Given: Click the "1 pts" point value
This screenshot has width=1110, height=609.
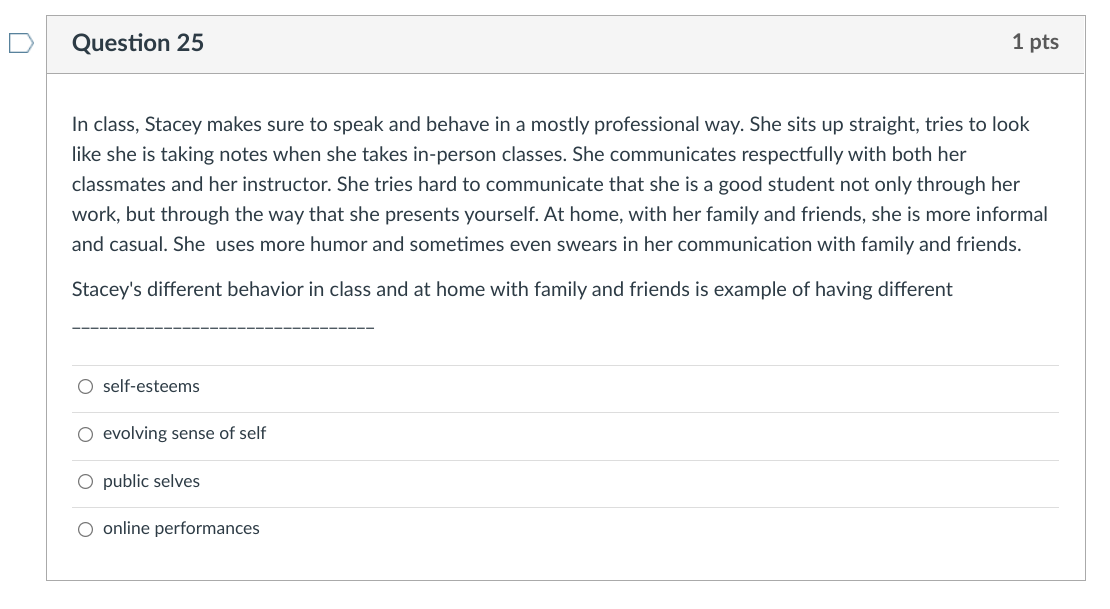Looking at the screenshot, I should (1035, 42).
